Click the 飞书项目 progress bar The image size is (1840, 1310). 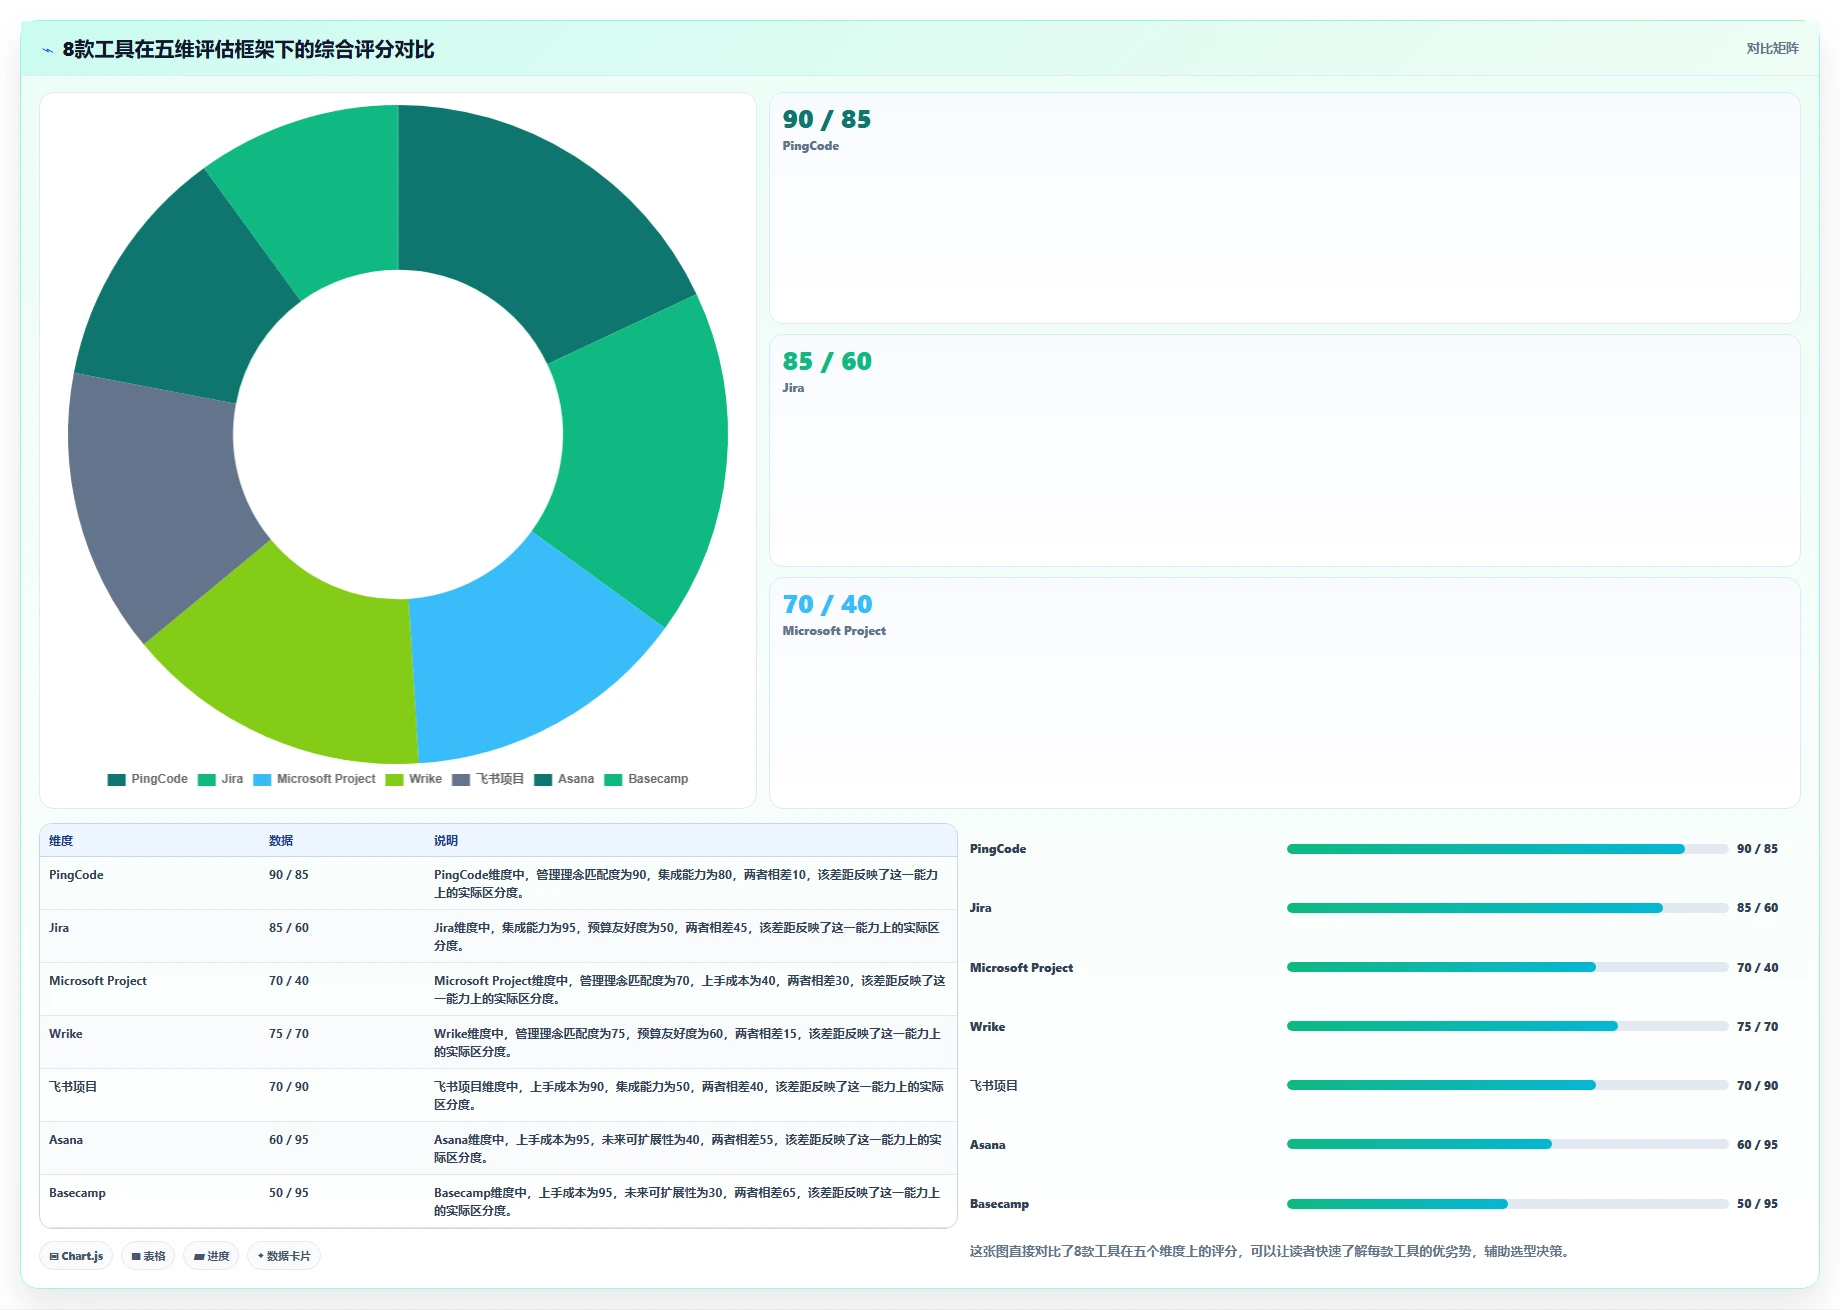tap(1507, 1085)
